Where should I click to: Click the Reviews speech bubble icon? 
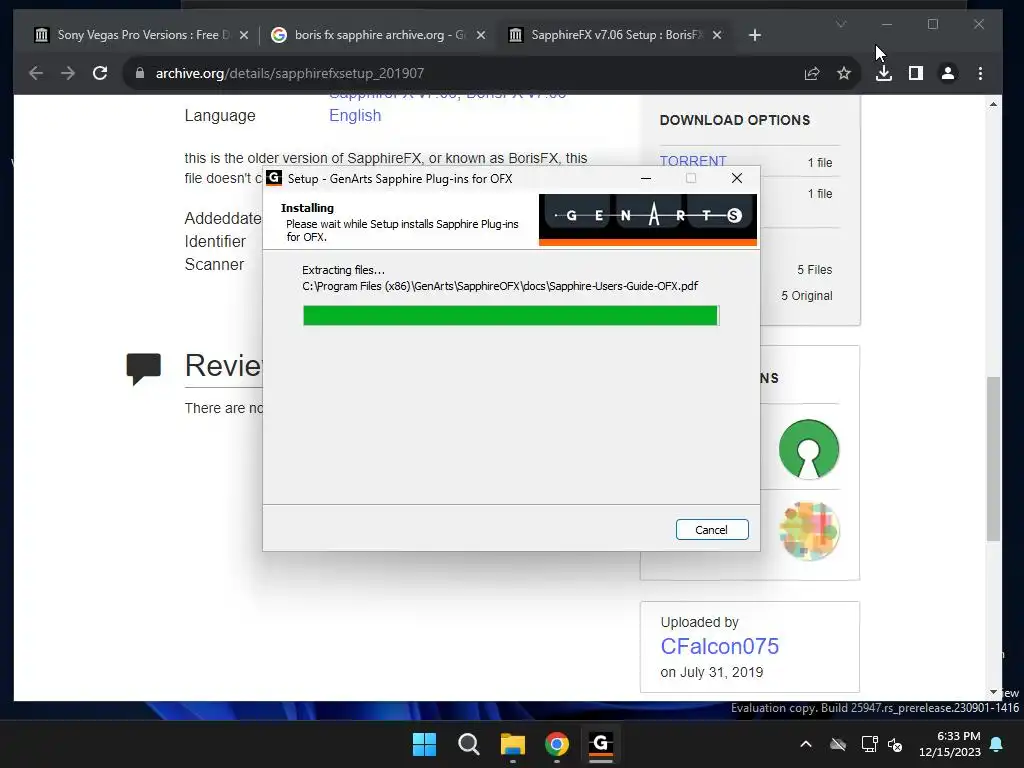[144, 368]
